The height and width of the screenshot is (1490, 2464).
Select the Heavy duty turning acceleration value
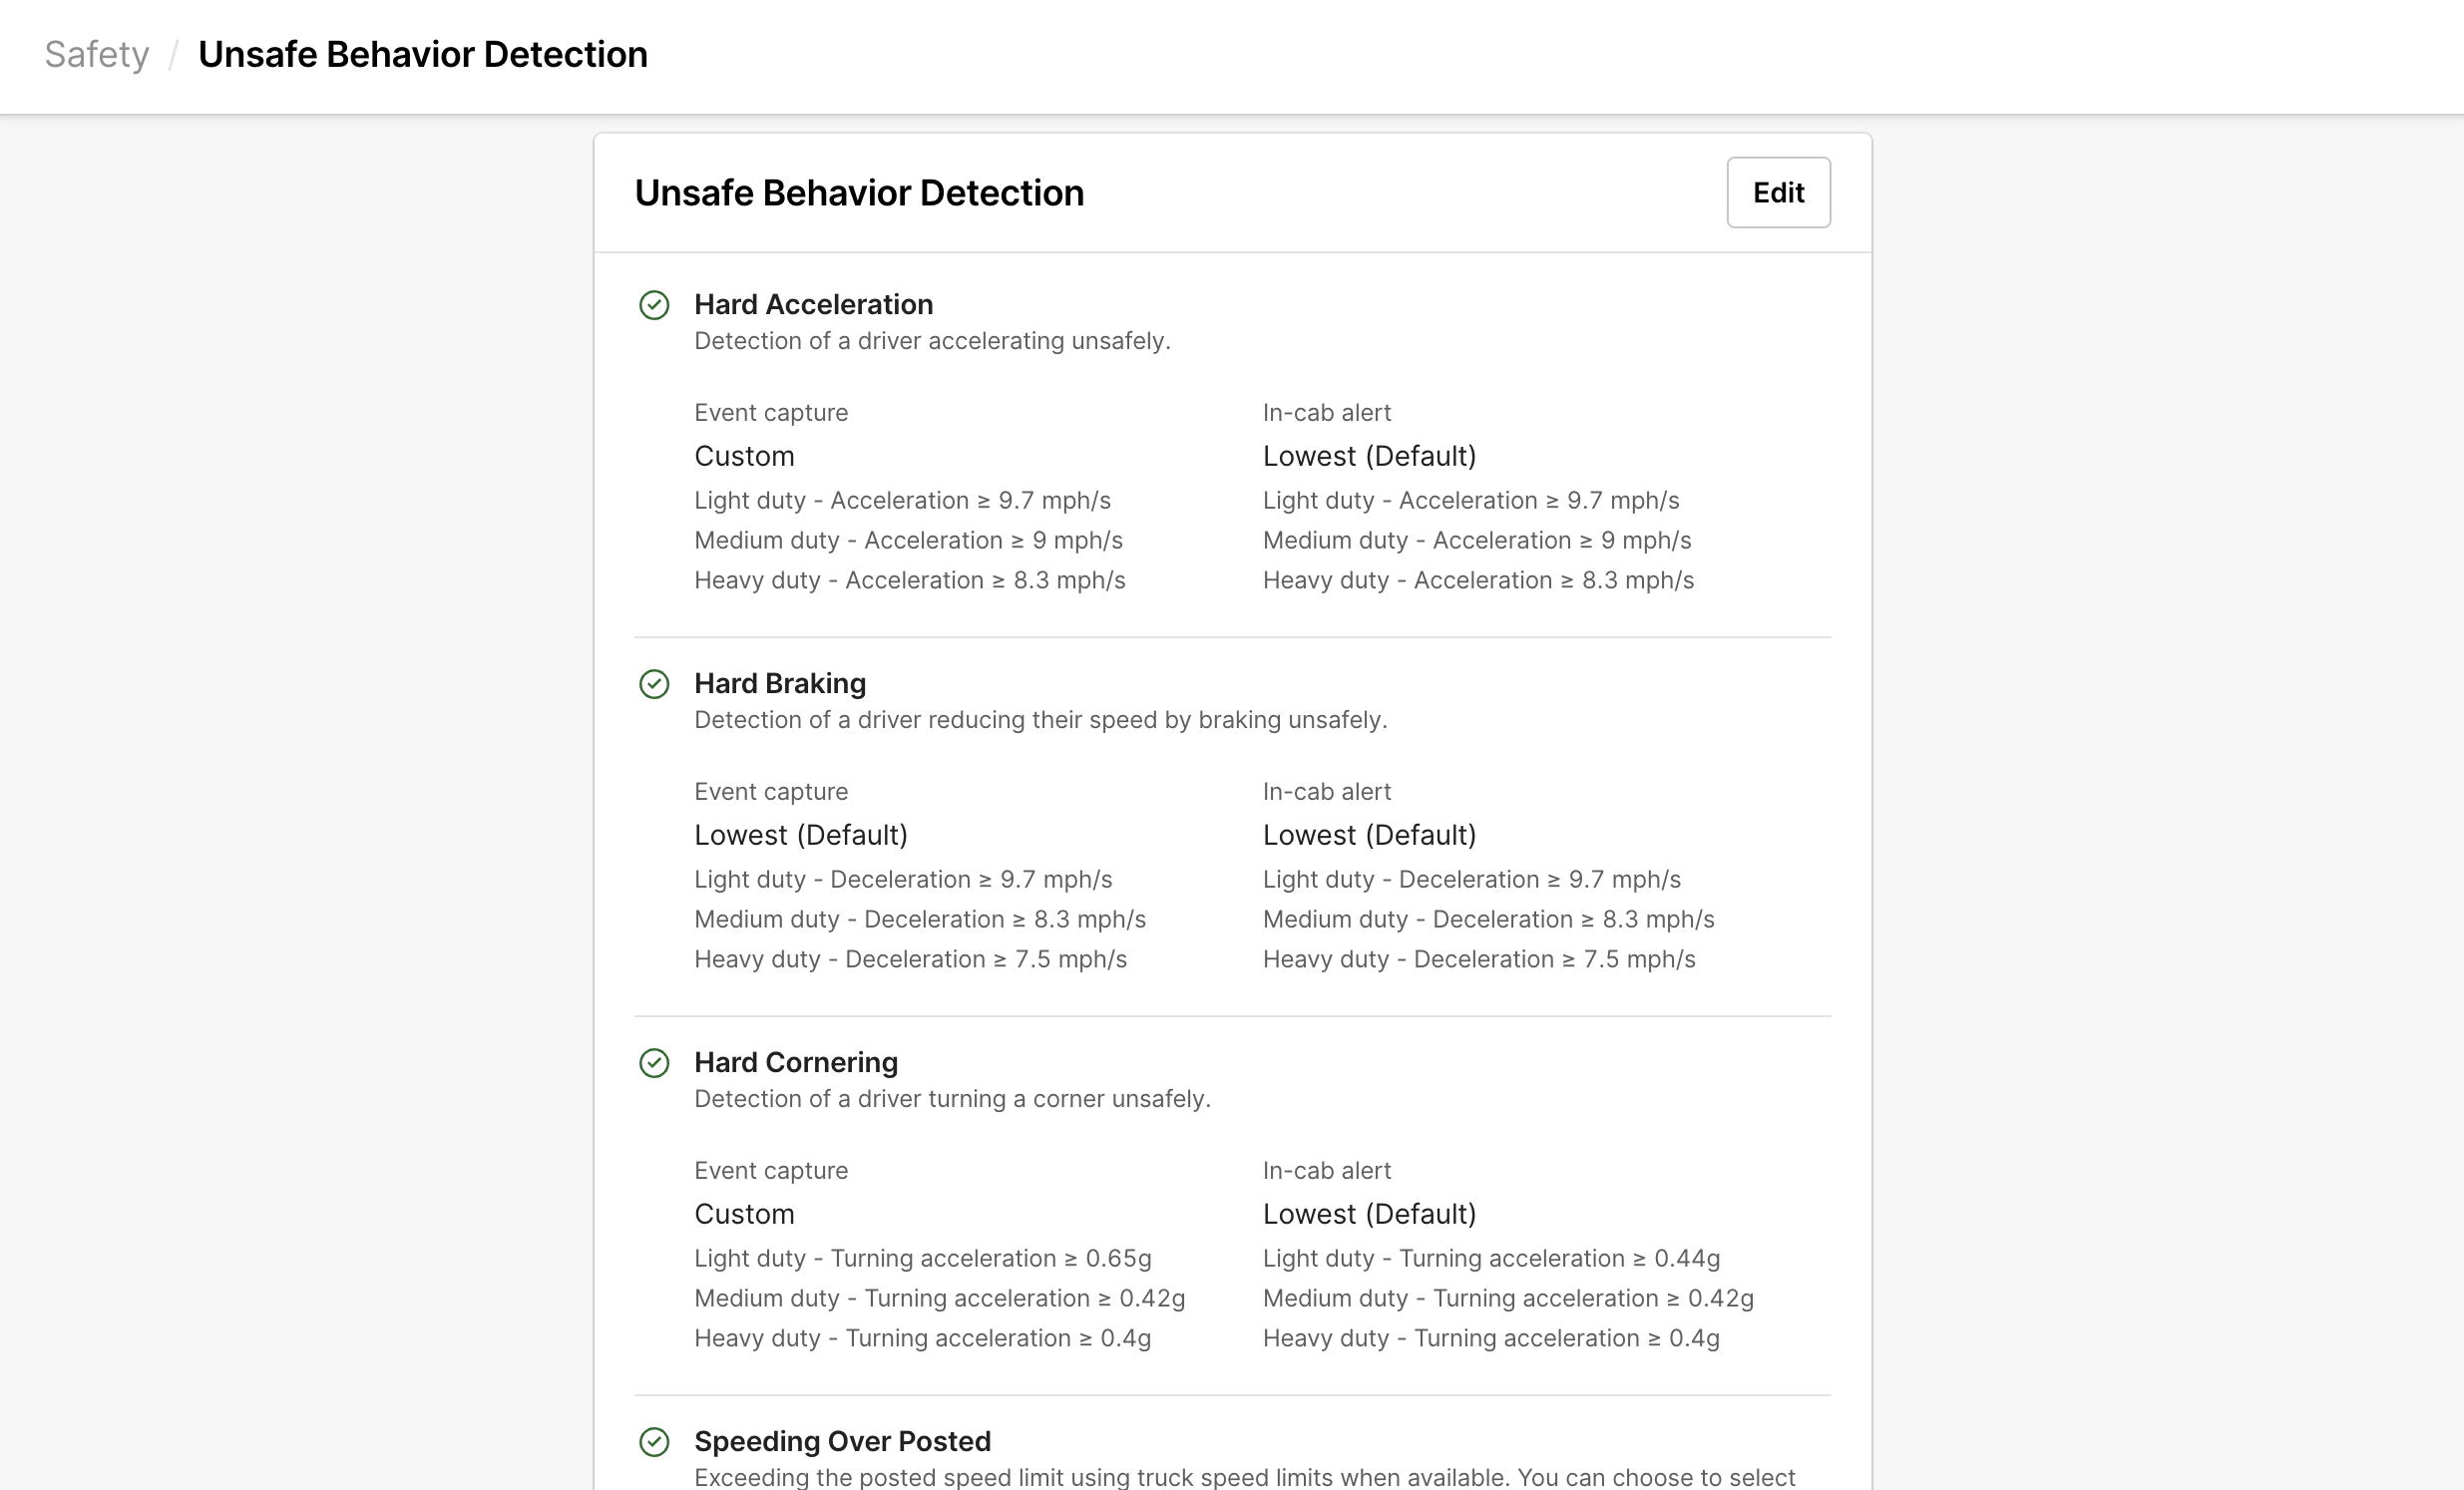click(921, 1338)
